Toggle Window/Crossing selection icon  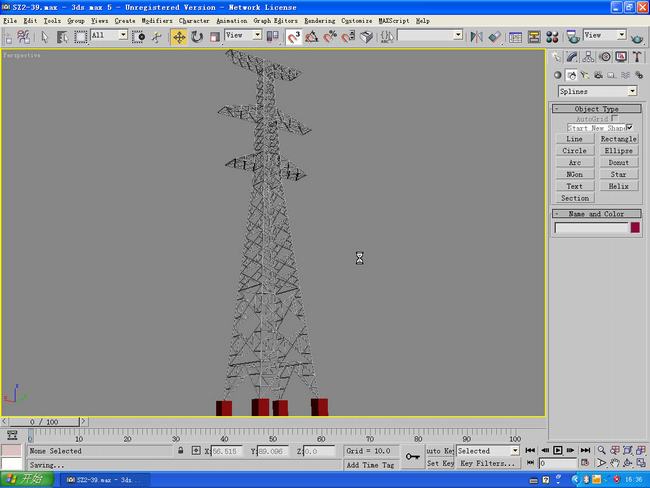(x=138, y=37)
